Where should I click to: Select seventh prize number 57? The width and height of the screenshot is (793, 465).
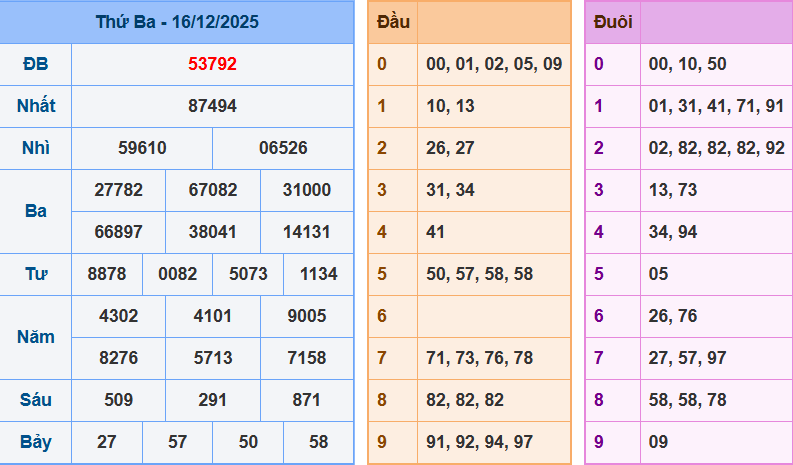(177, 442)
